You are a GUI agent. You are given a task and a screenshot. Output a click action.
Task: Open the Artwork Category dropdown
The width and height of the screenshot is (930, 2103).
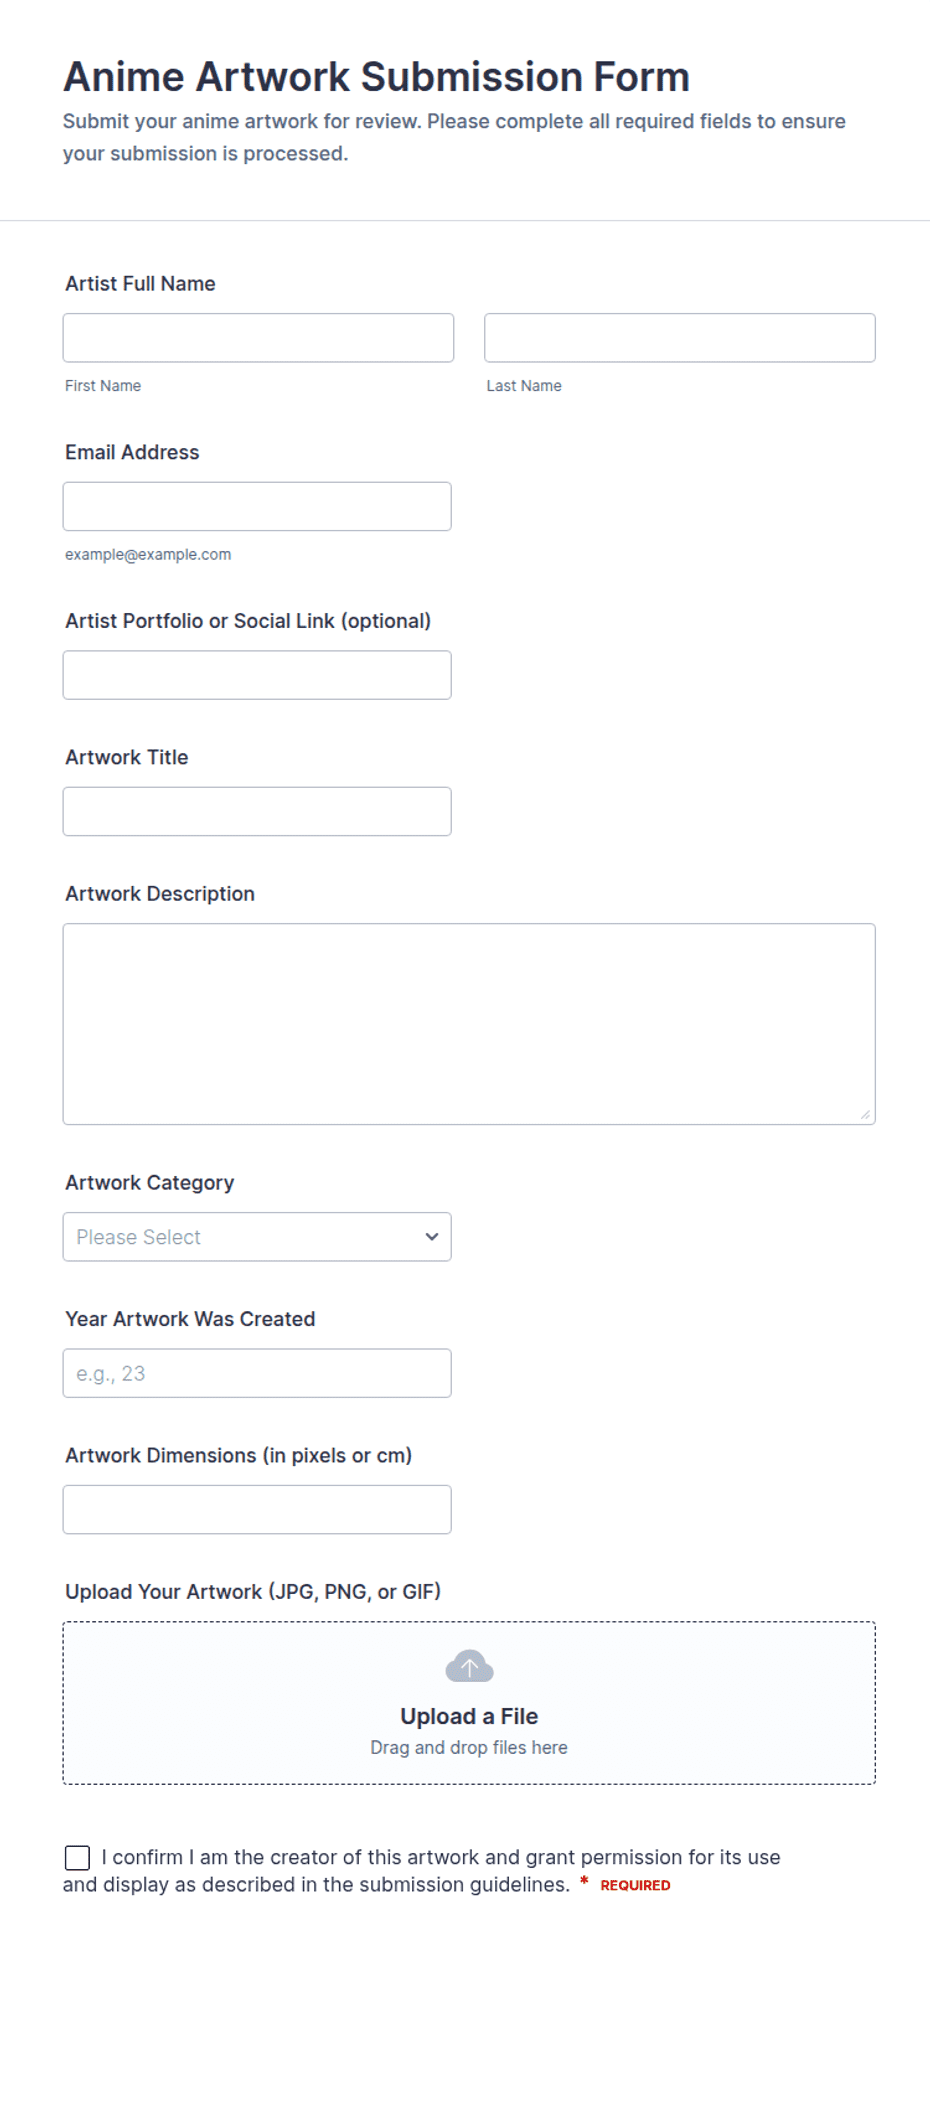[x=257, y=1237]
